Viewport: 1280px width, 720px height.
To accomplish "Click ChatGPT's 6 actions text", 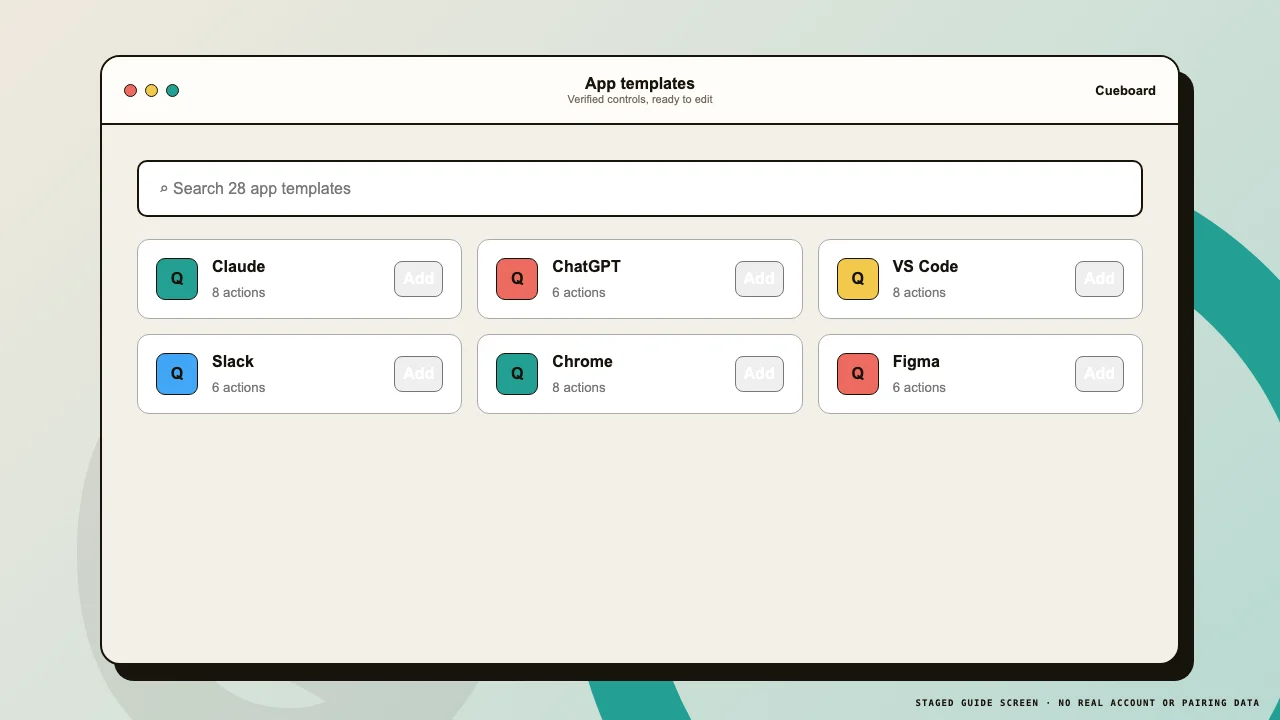I will (578, 293).
